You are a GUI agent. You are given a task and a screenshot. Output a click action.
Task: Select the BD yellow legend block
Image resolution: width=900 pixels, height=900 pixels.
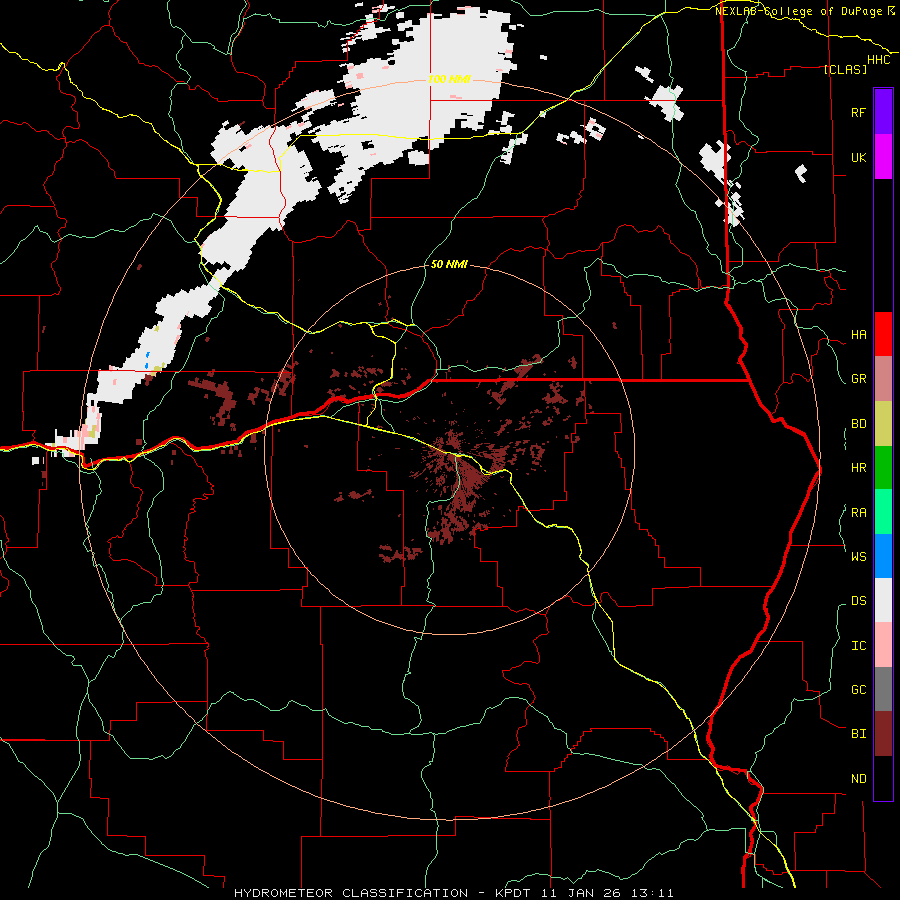click(x=883, y=424)
